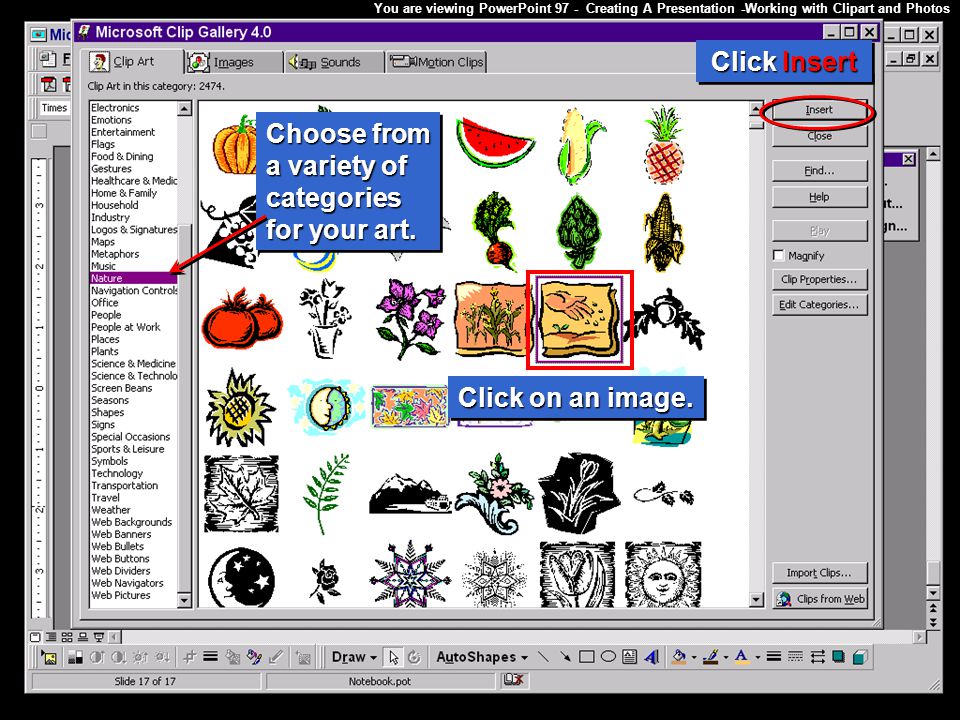The height and width of the screenshot is (720, 960).
Task: Switch to the Images tab
Action: point(233,62)
